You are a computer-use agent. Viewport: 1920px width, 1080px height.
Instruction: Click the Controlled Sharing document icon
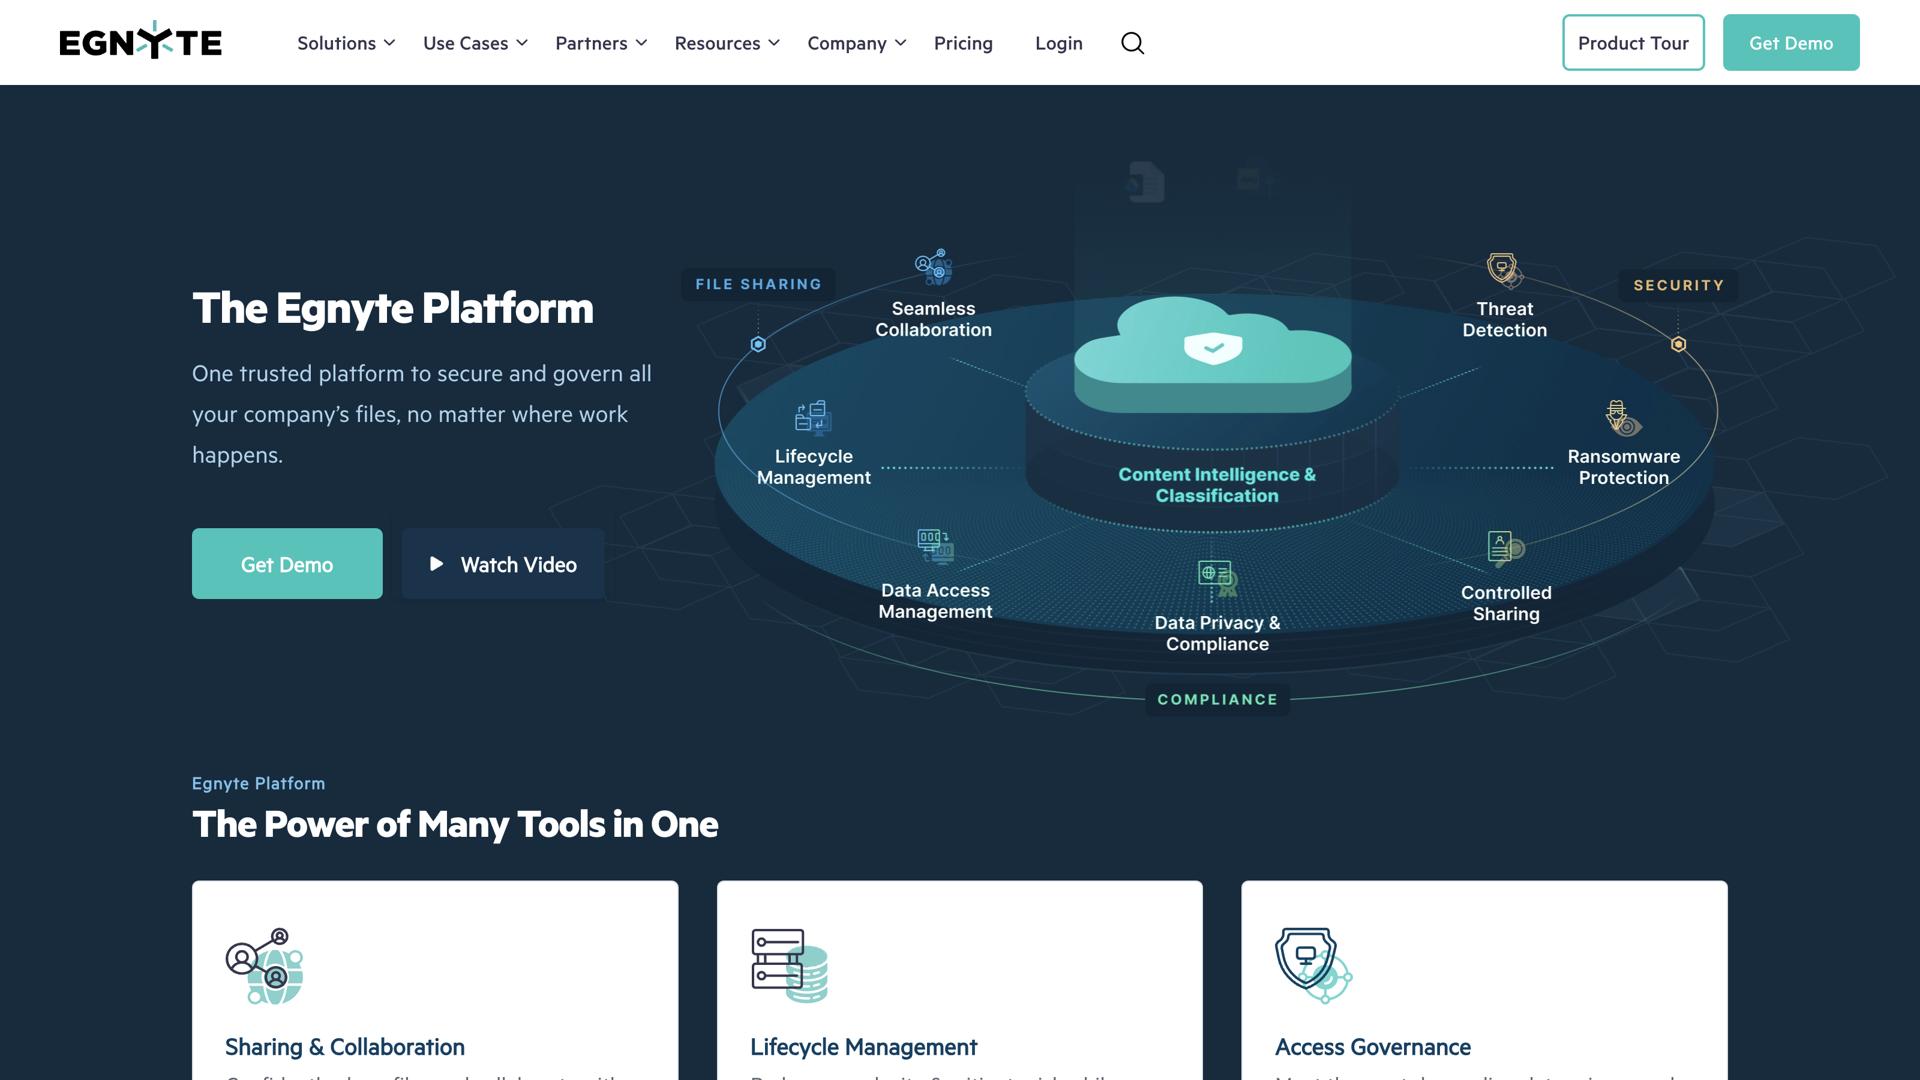pos(1501,548)
